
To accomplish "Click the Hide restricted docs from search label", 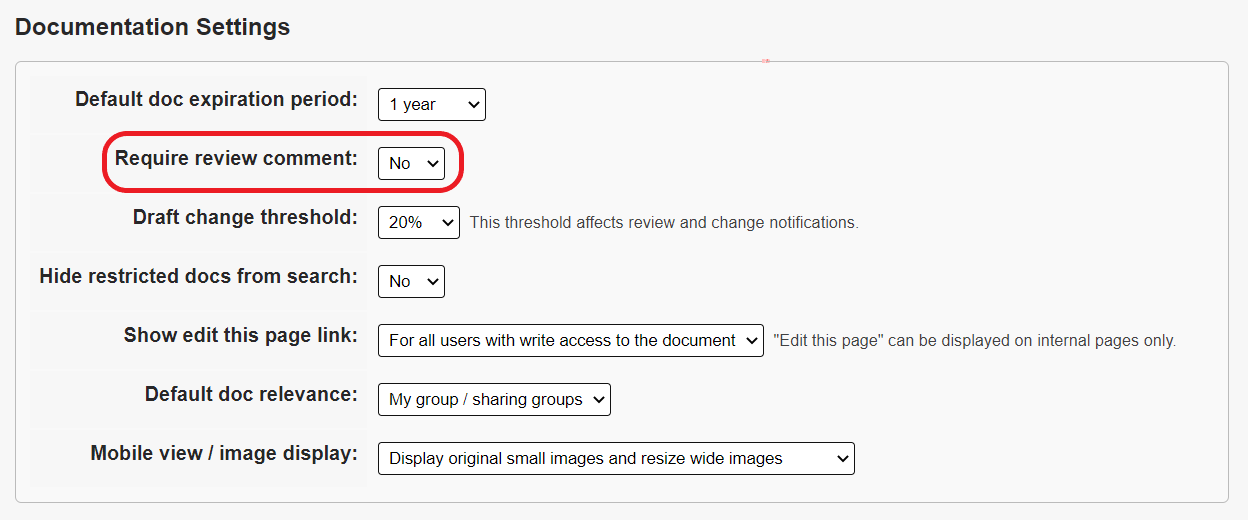I will click(x=198, y=277).
